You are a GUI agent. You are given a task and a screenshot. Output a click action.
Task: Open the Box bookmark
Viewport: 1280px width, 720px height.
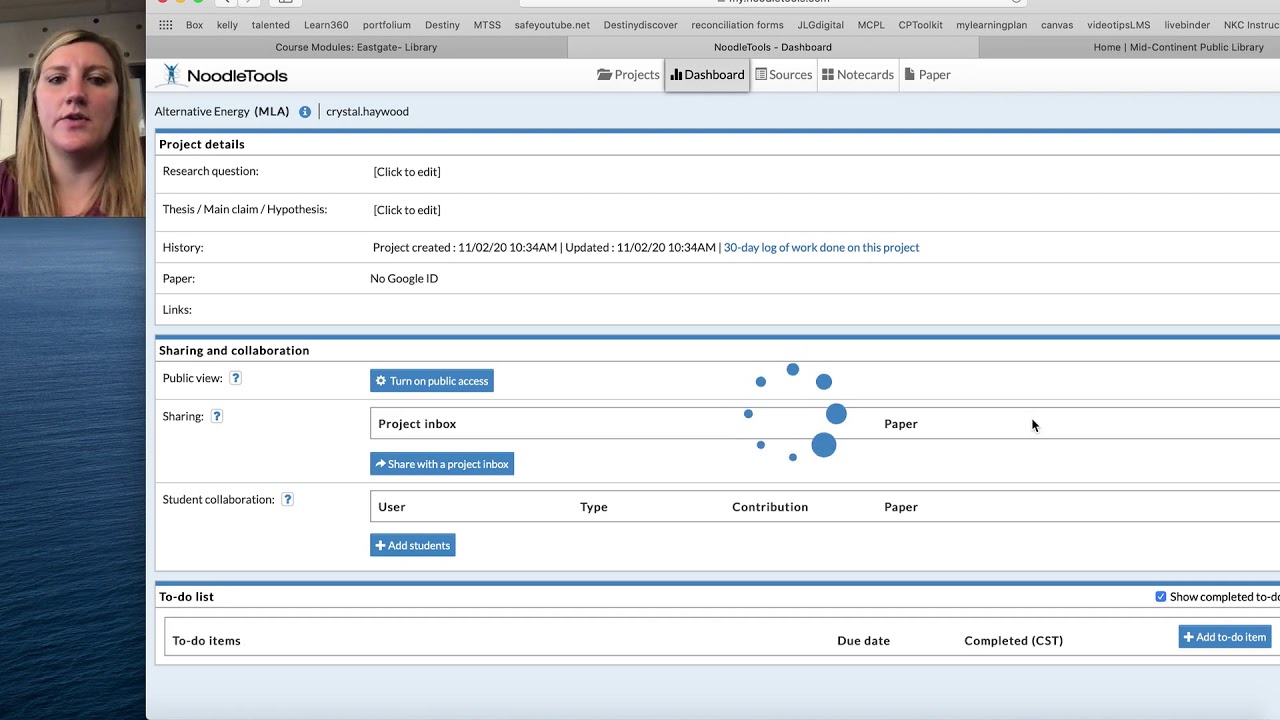point(194,25)
